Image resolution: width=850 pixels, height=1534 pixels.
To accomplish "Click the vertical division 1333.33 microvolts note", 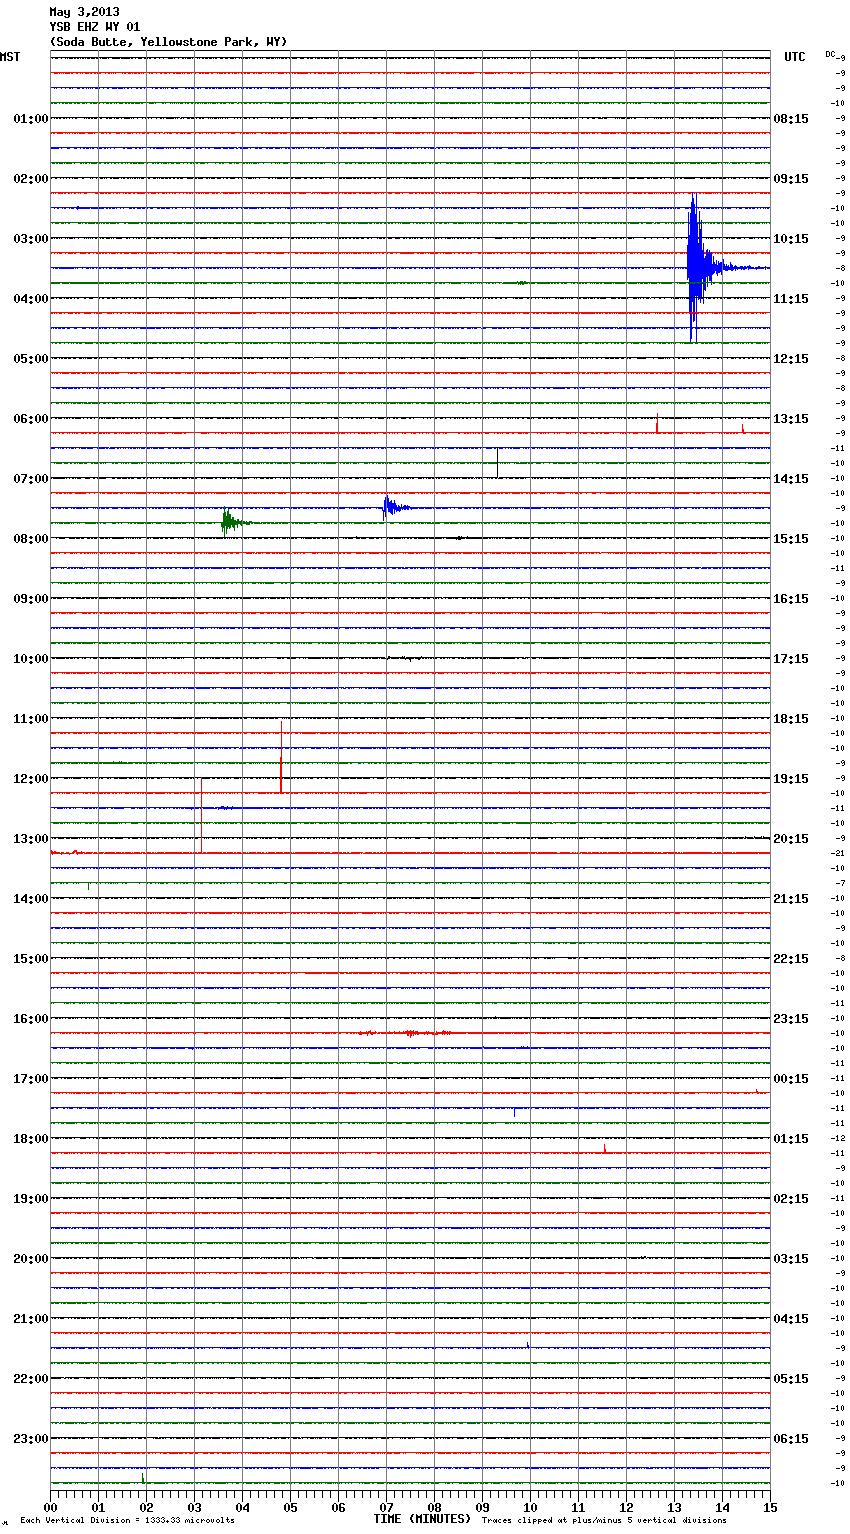I will pos(127,1520).
